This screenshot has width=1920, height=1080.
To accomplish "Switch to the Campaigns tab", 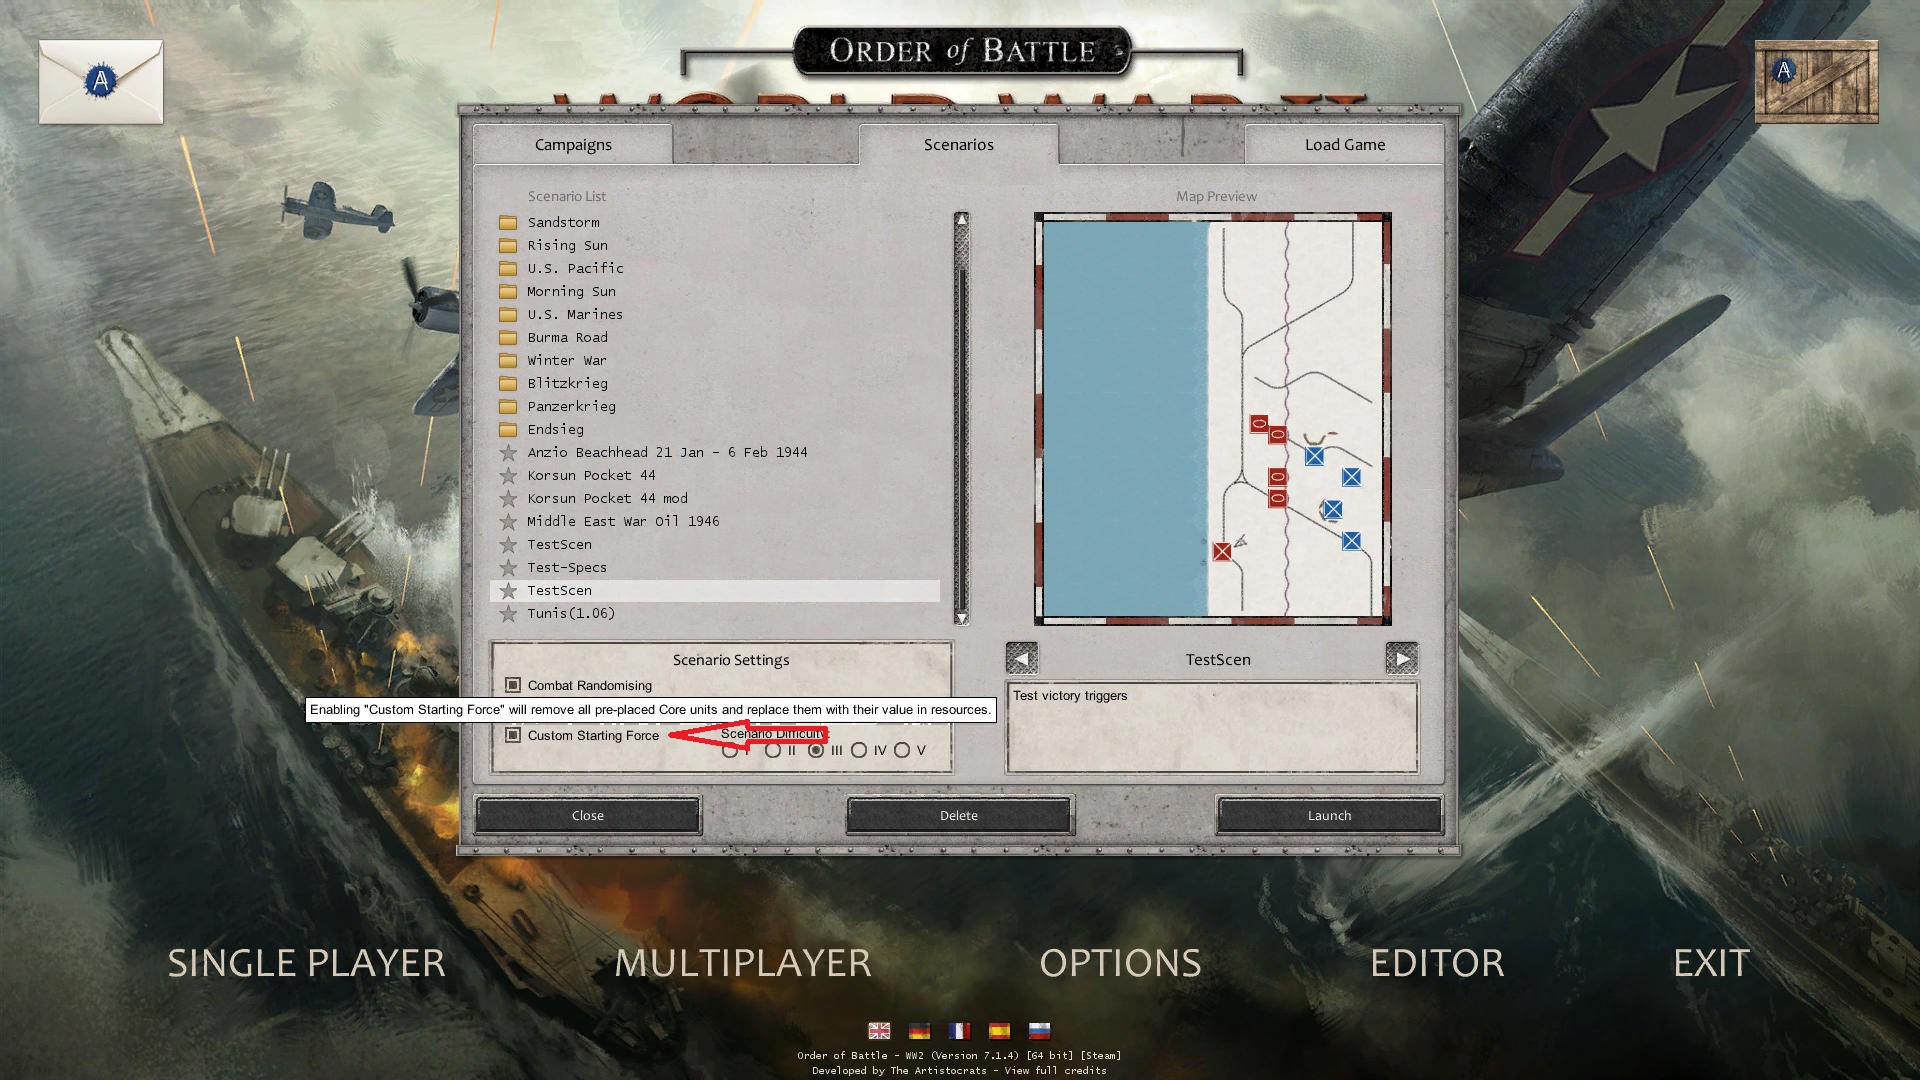I will click(573, 144).
